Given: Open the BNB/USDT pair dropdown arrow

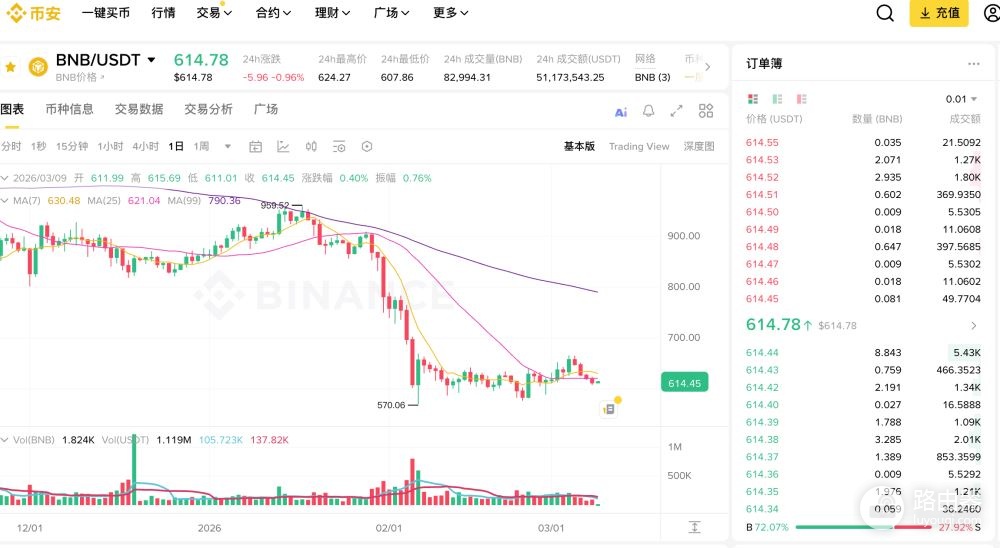Looking at the screenshot, I should pyautogui.click(x=152, y=60).
